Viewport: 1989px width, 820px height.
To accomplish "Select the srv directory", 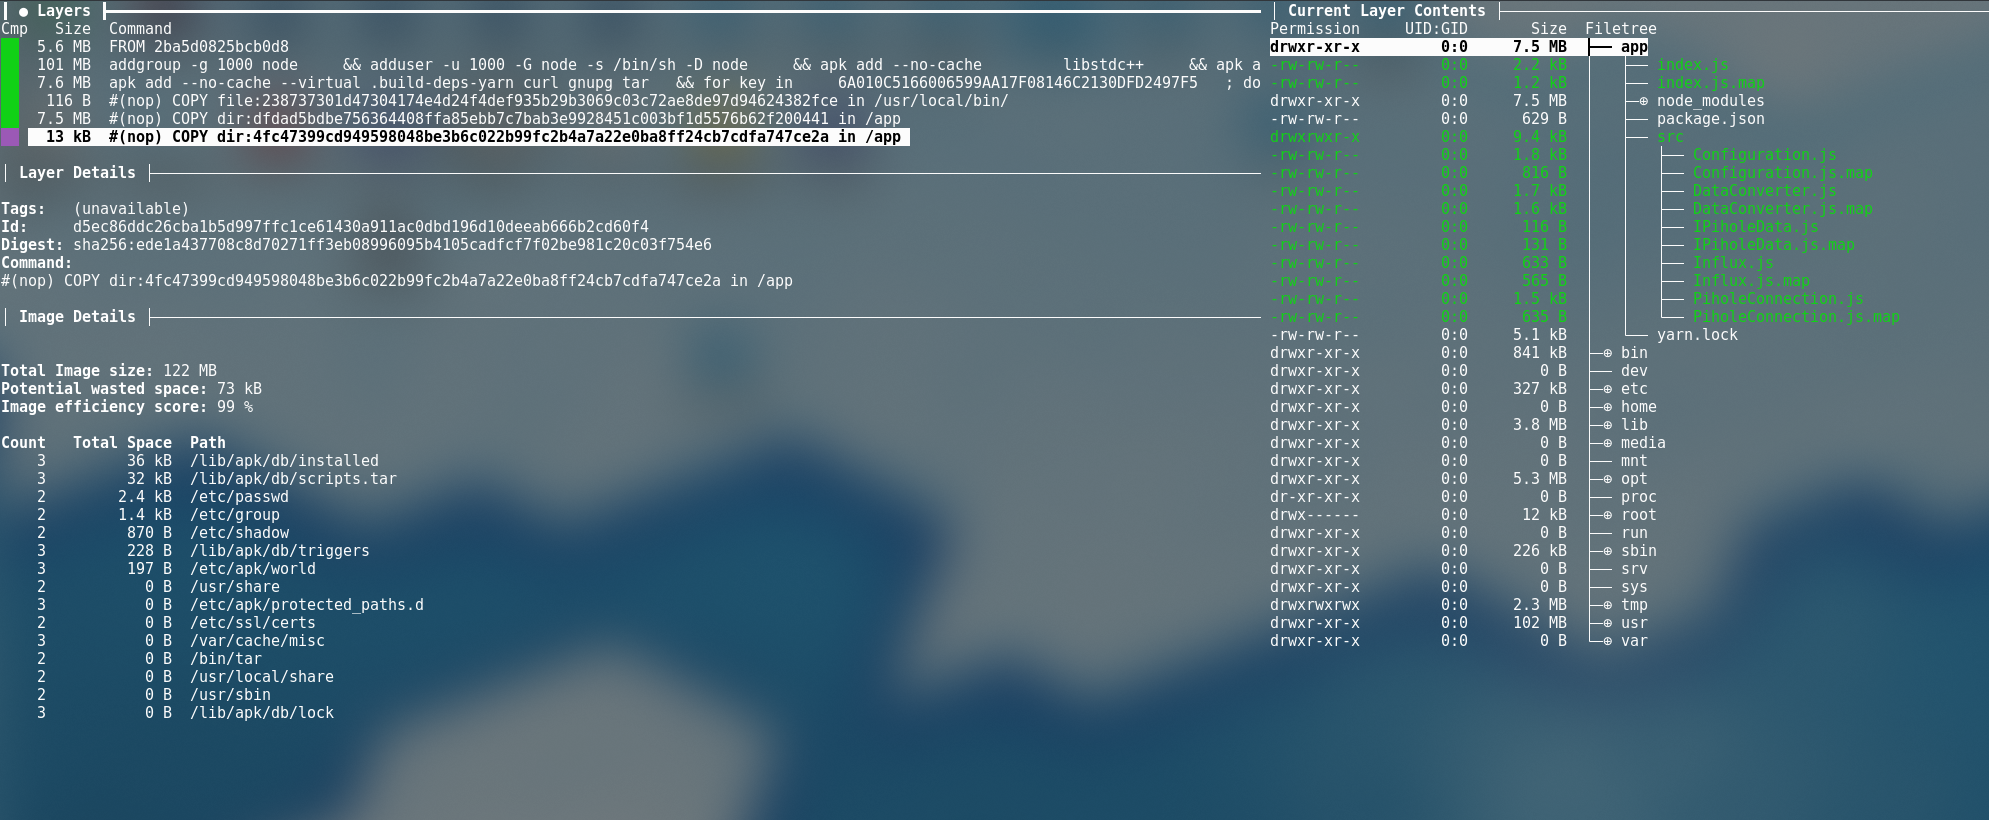I will 1634,569.
